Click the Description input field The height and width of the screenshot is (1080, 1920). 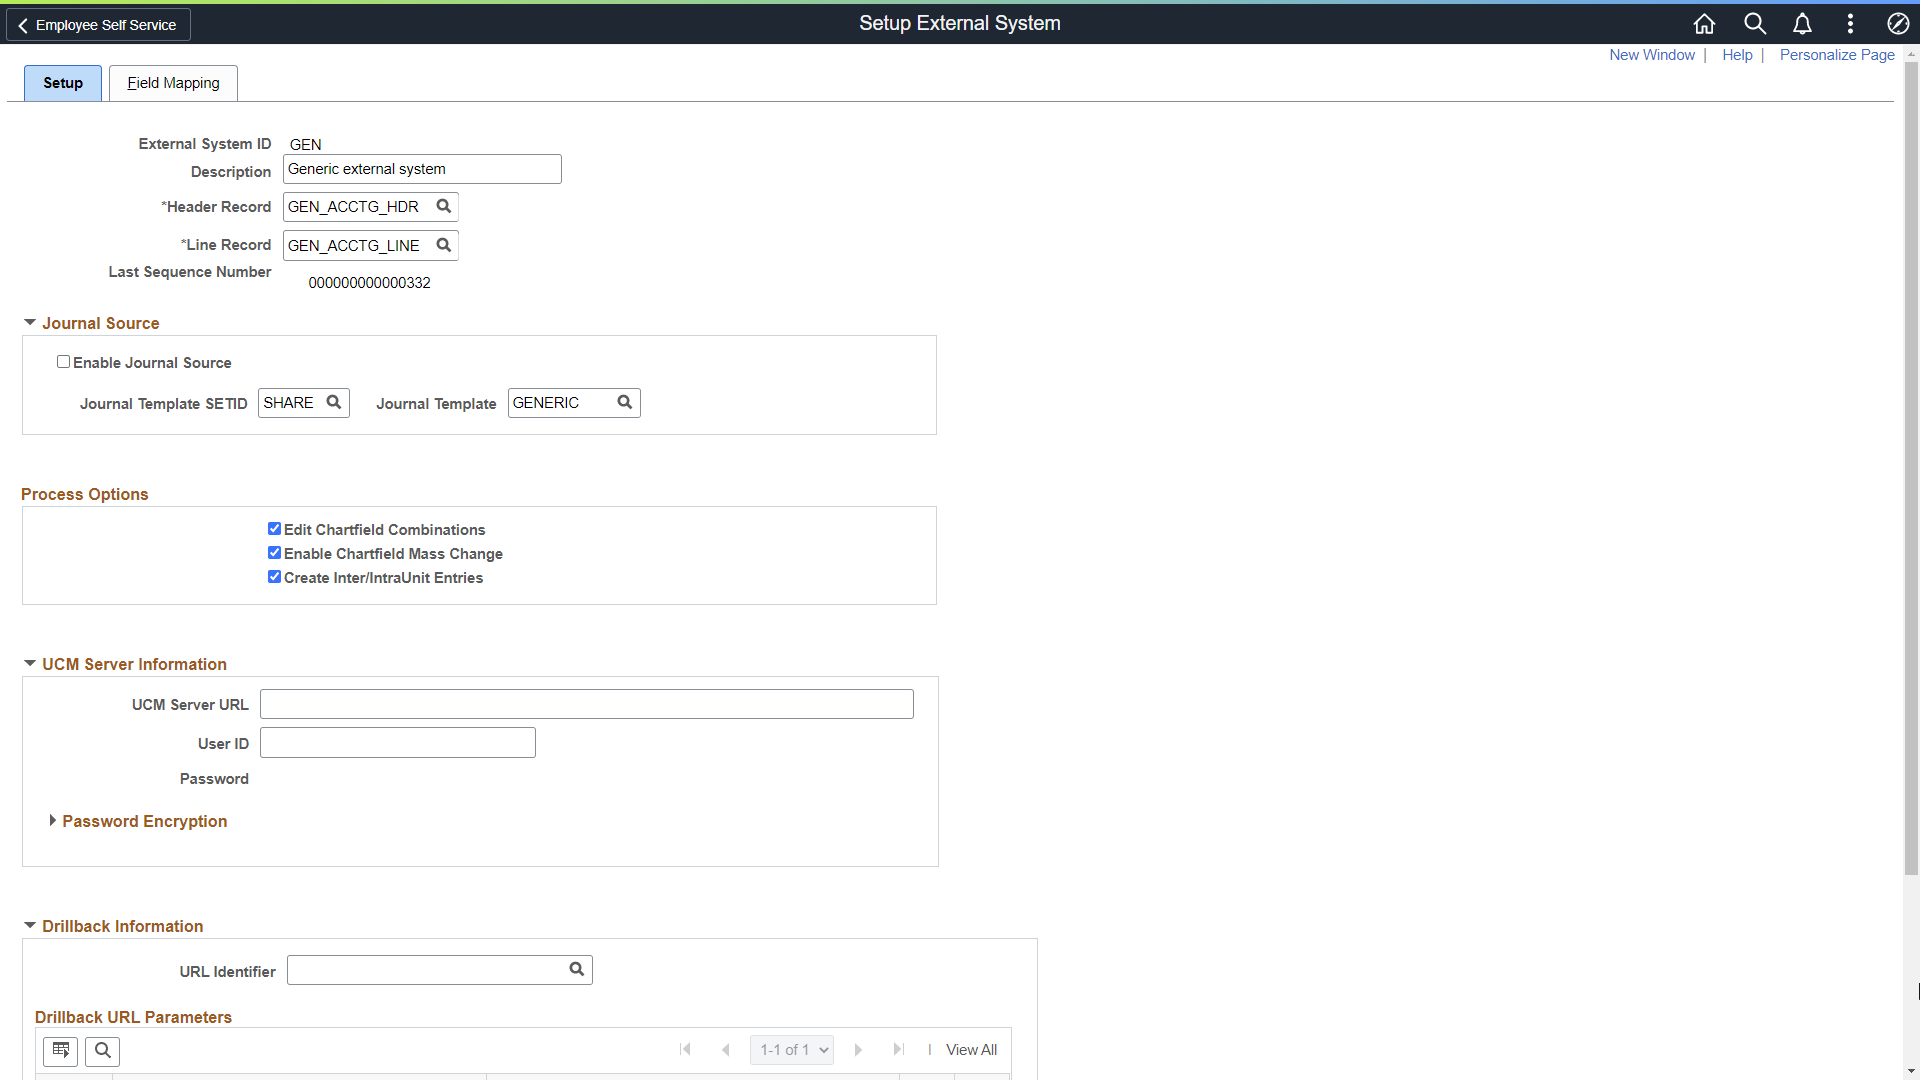[x=421, y=169]
